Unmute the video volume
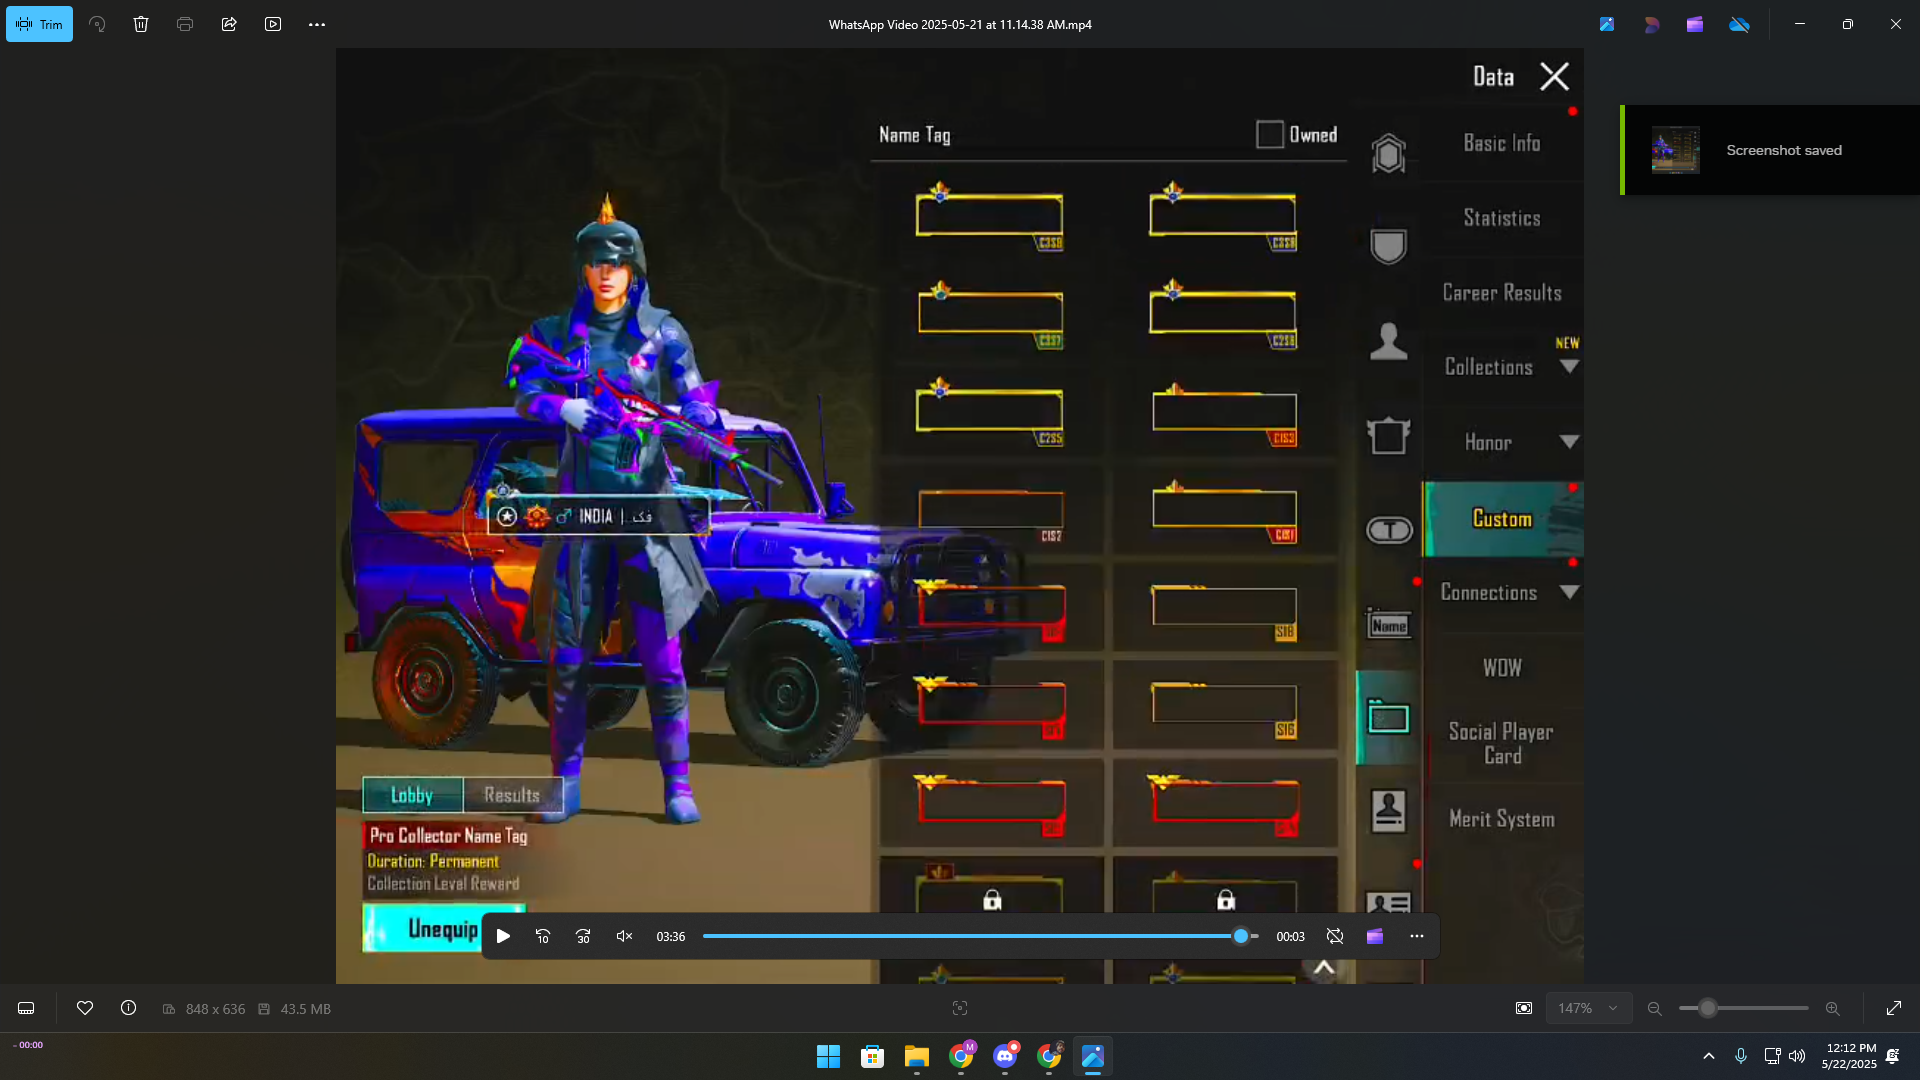The width and height of the screenshot is (1920, 1080). pyautogui.click(x=624, y=937)
